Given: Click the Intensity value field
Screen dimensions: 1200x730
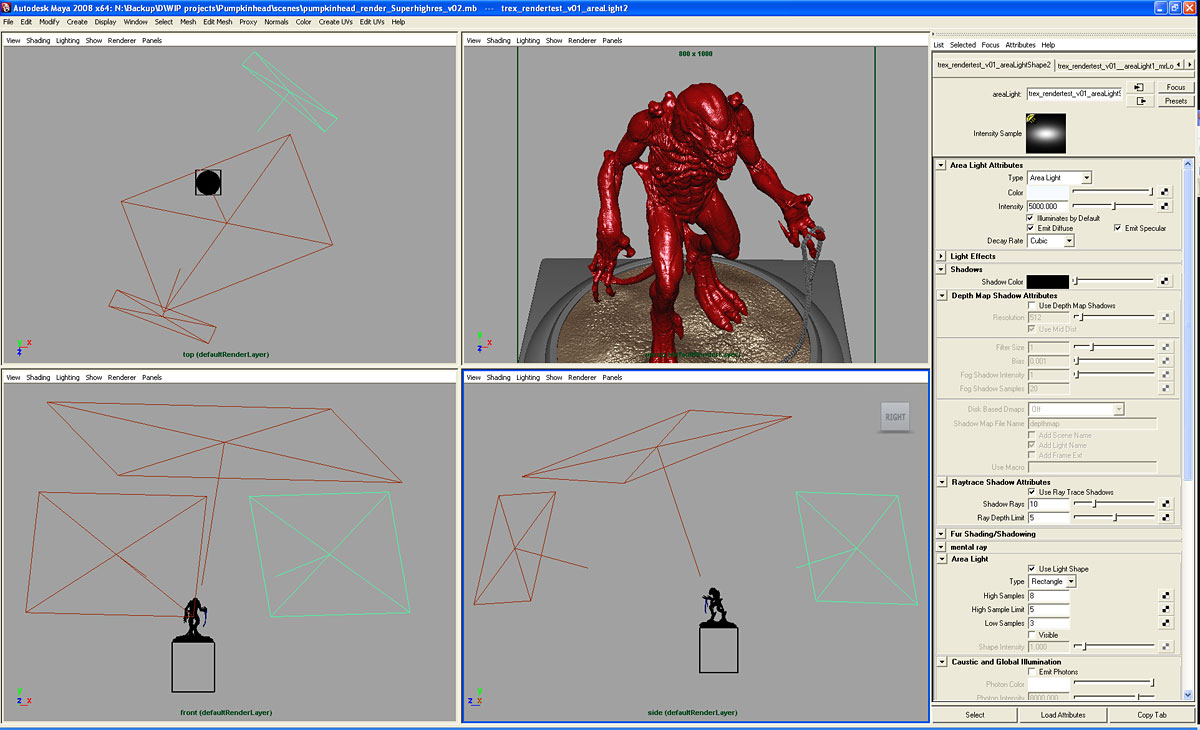Looking at the screenshot, I should (x=1047, y=206).
